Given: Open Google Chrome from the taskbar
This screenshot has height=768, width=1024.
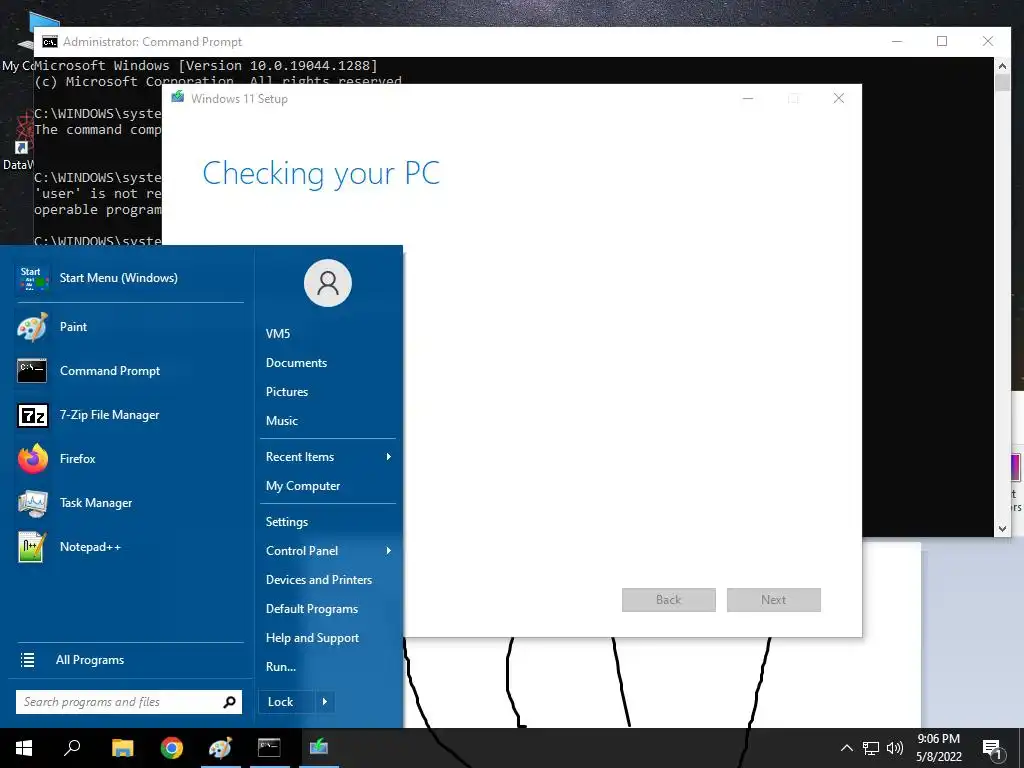Looking at the screenshot, I should 172,748.
